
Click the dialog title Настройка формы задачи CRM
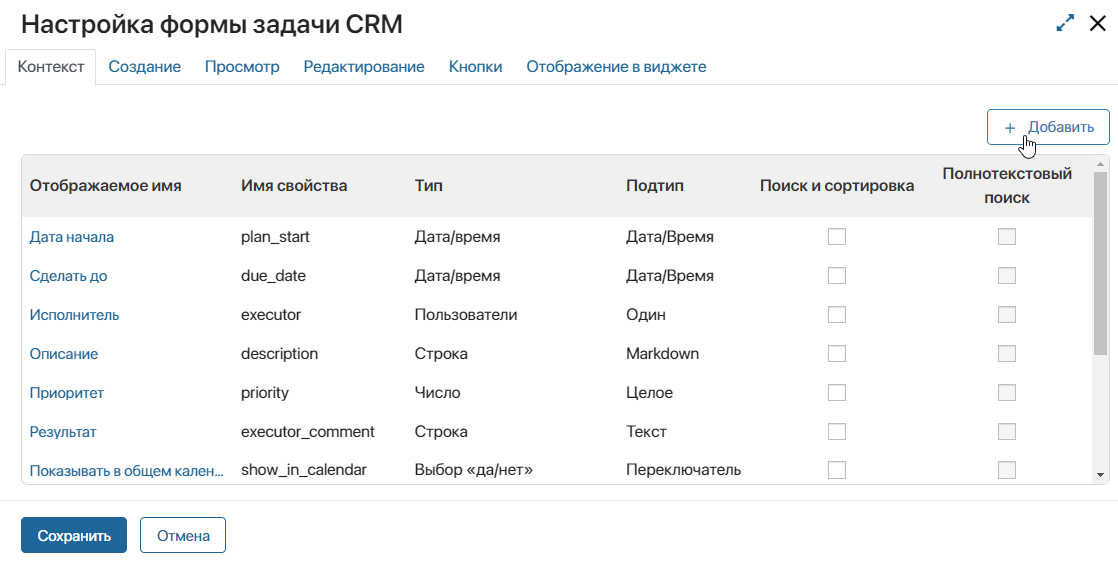(212, 24)
